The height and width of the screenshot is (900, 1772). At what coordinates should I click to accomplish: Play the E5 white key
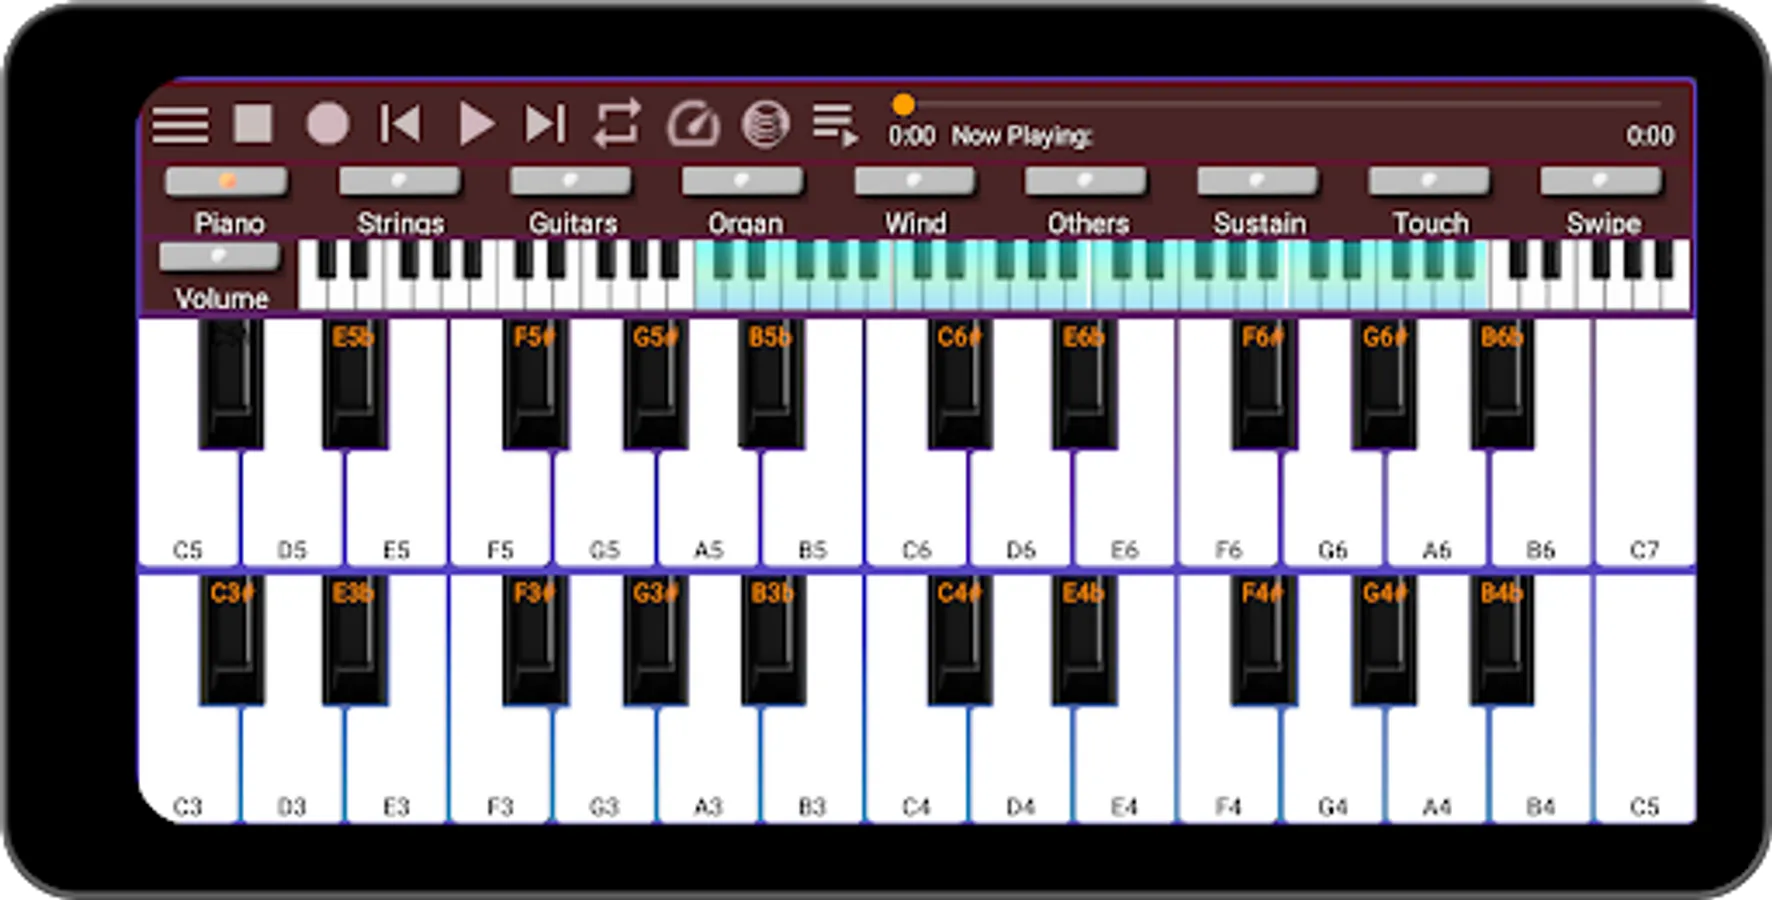(396, 510)
